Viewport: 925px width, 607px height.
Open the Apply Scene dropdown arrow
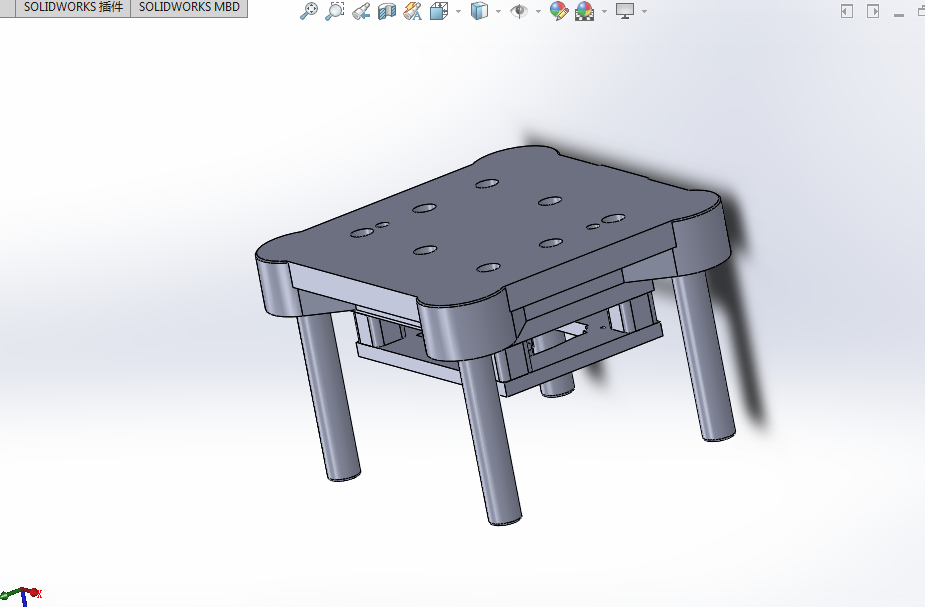point(604,11)
